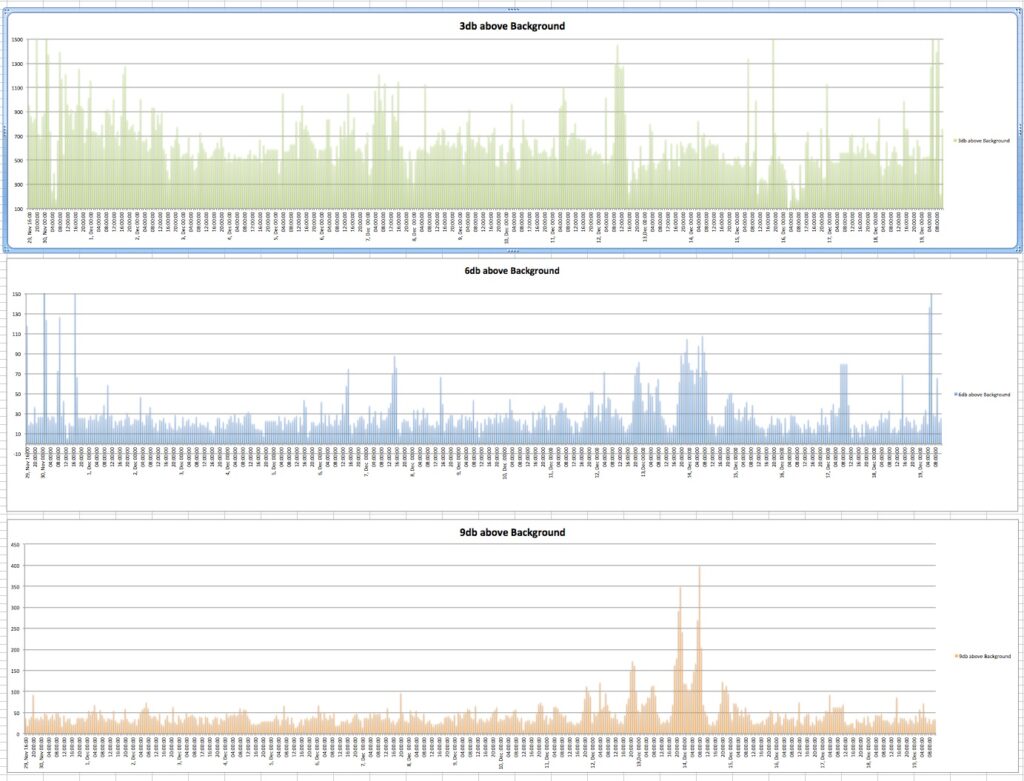This screenshot has height=781, width=1024.
Task: Click the 450 label on 9db chart axis
Action: pyautogui.click(x=15, y=545)
